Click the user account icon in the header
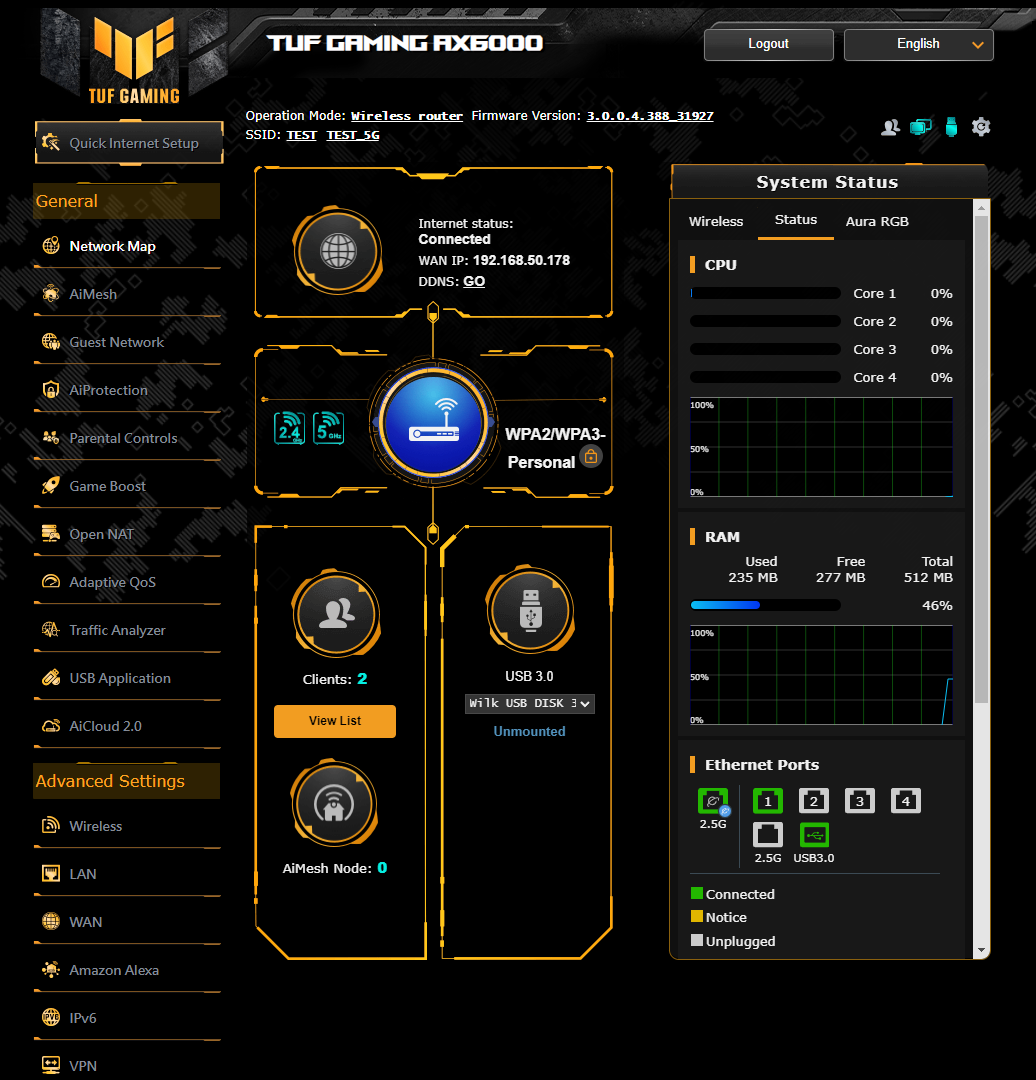The height and width of the screenshot is (1080, 1036). pos(890,127)
